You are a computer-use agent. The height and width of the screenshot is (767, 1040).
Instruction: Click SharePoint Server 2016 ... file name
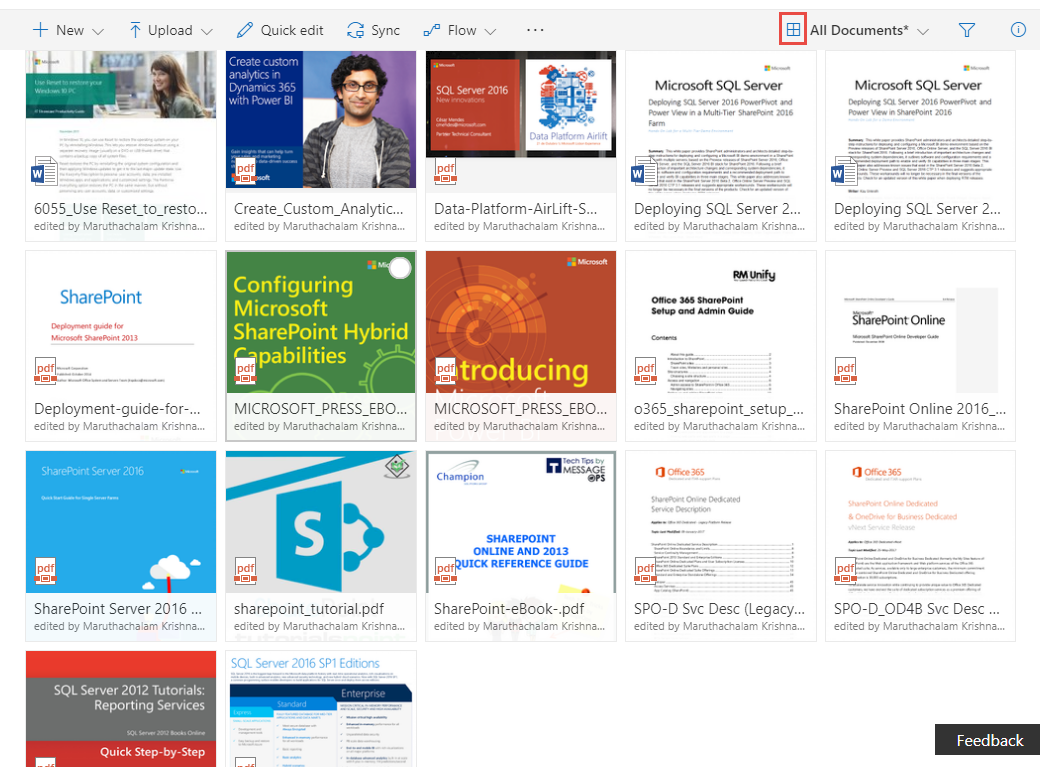pyautogui.click(x=118, y=608)
